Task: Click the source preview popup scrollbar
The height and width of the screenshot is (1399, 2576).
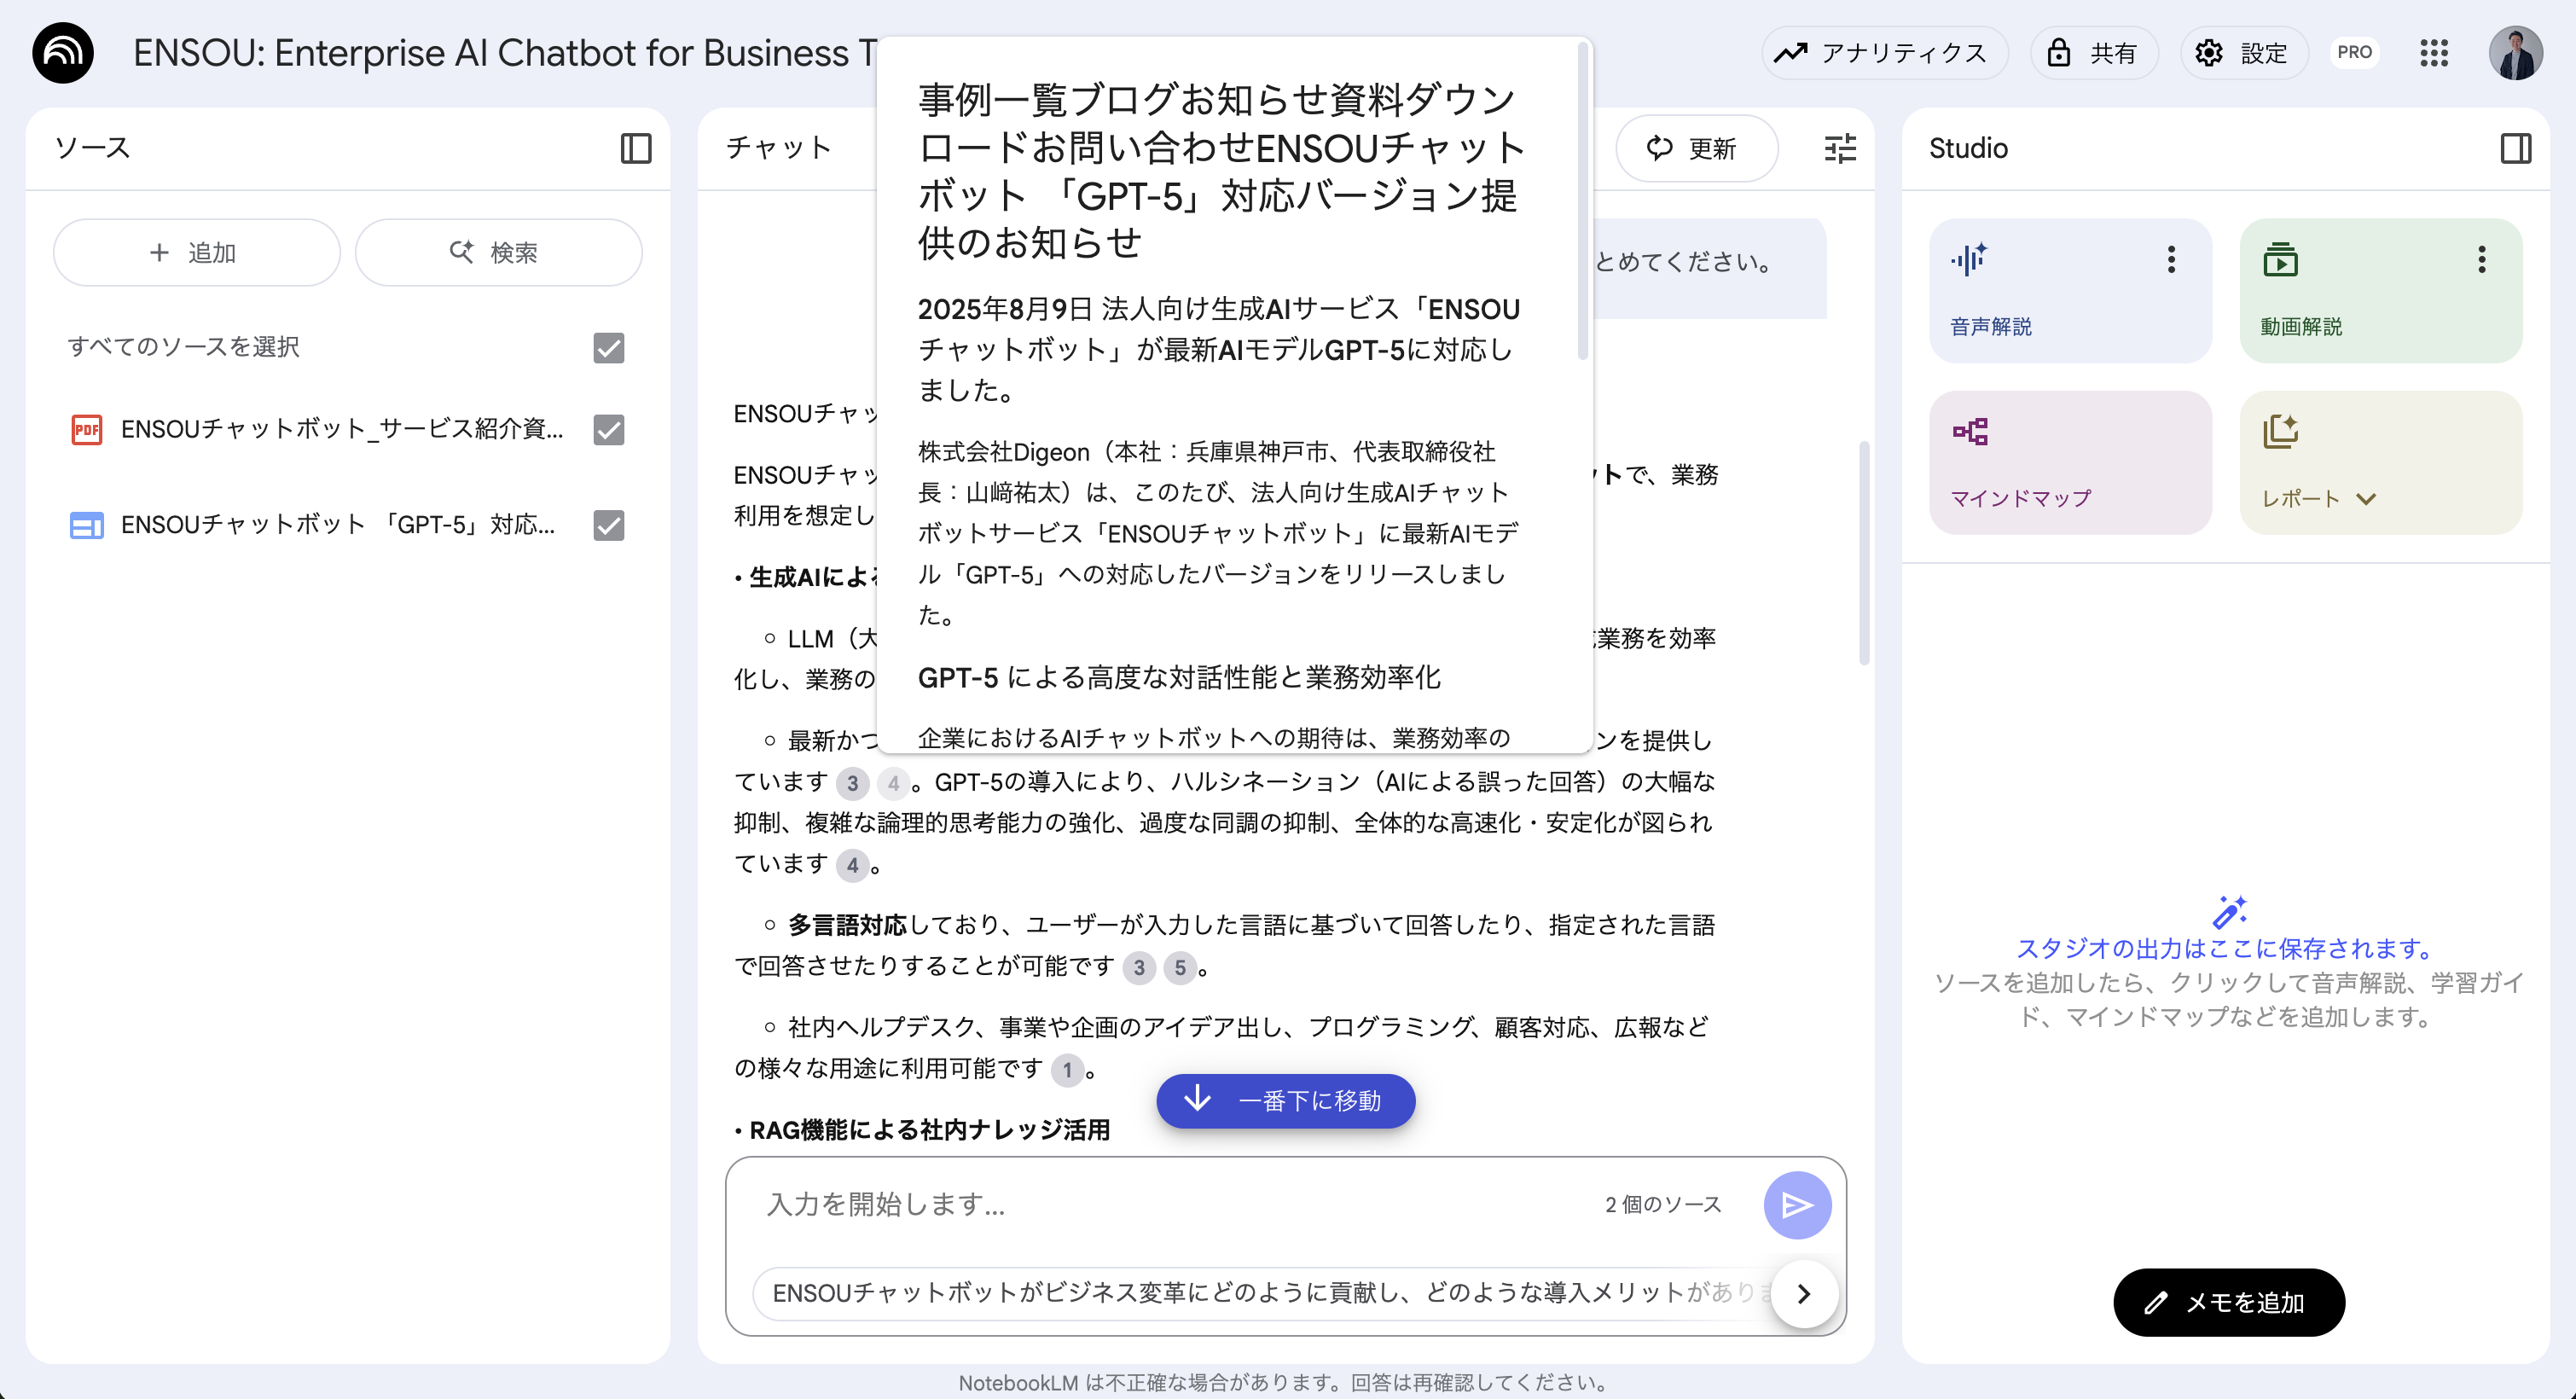Action: coord(1582,200)
